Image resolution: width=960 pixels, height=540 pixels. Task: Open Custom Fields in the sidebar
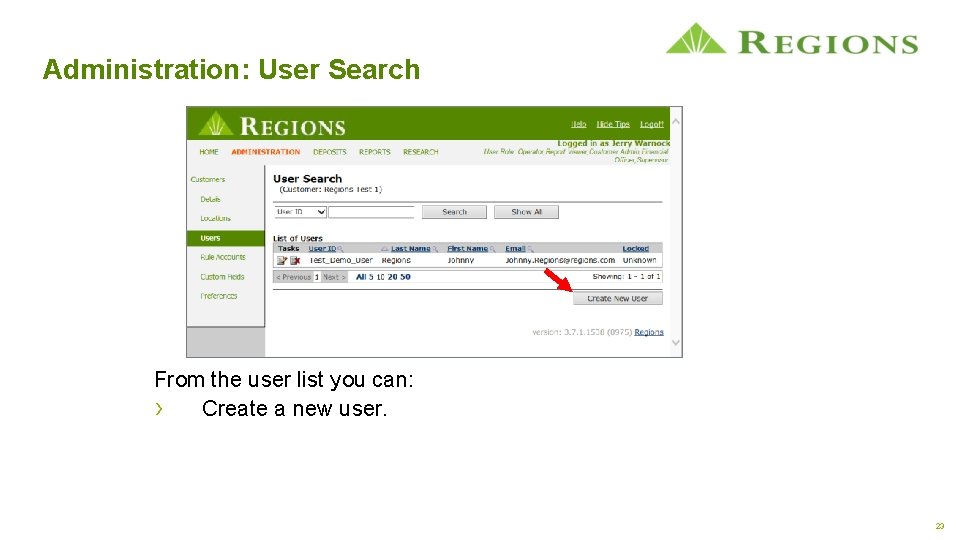pos(222,277)
